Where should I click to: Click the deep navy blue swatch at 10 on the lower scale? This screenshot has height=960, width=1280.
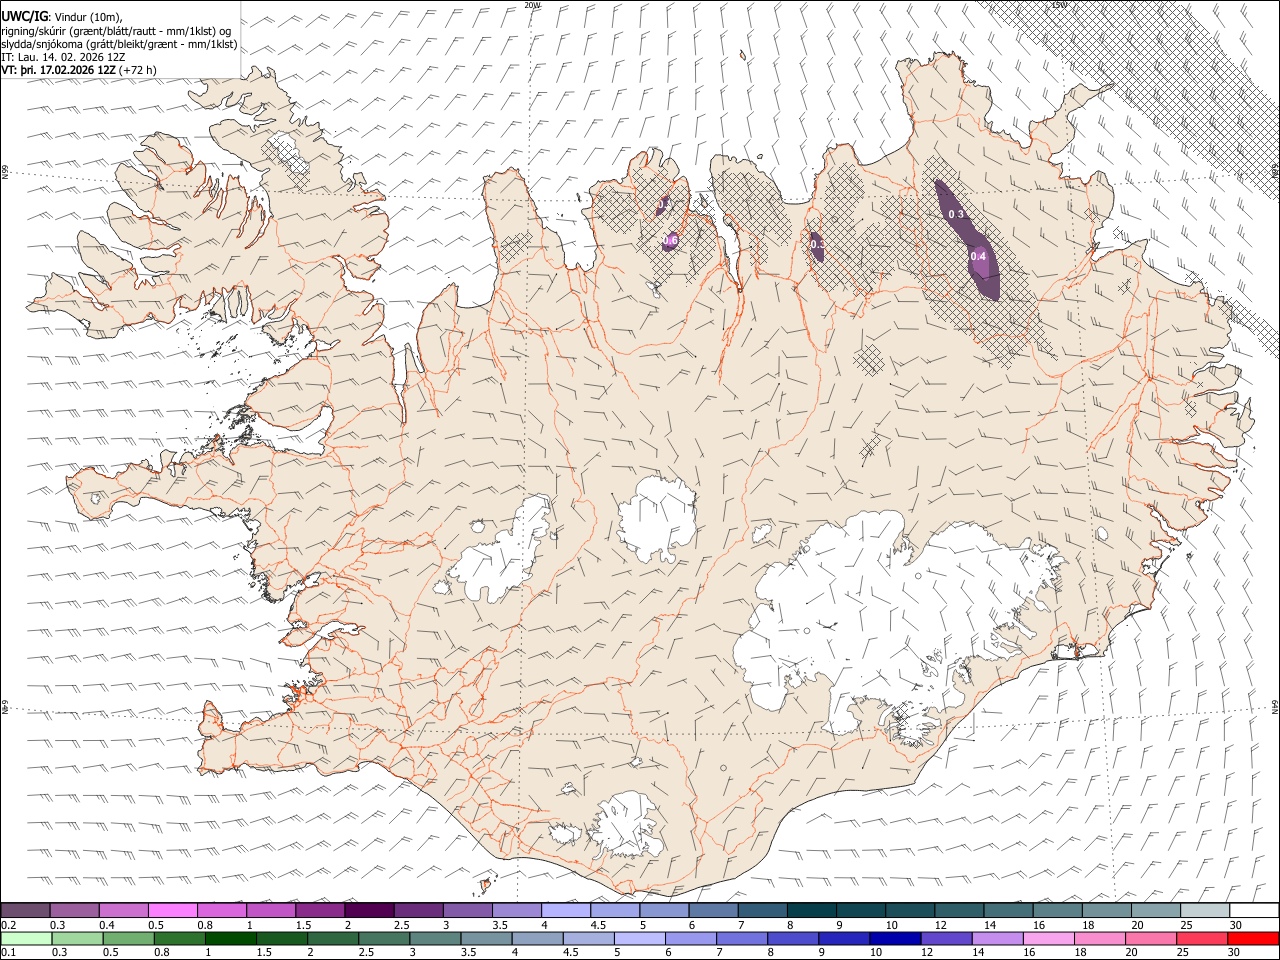[895, 938]
